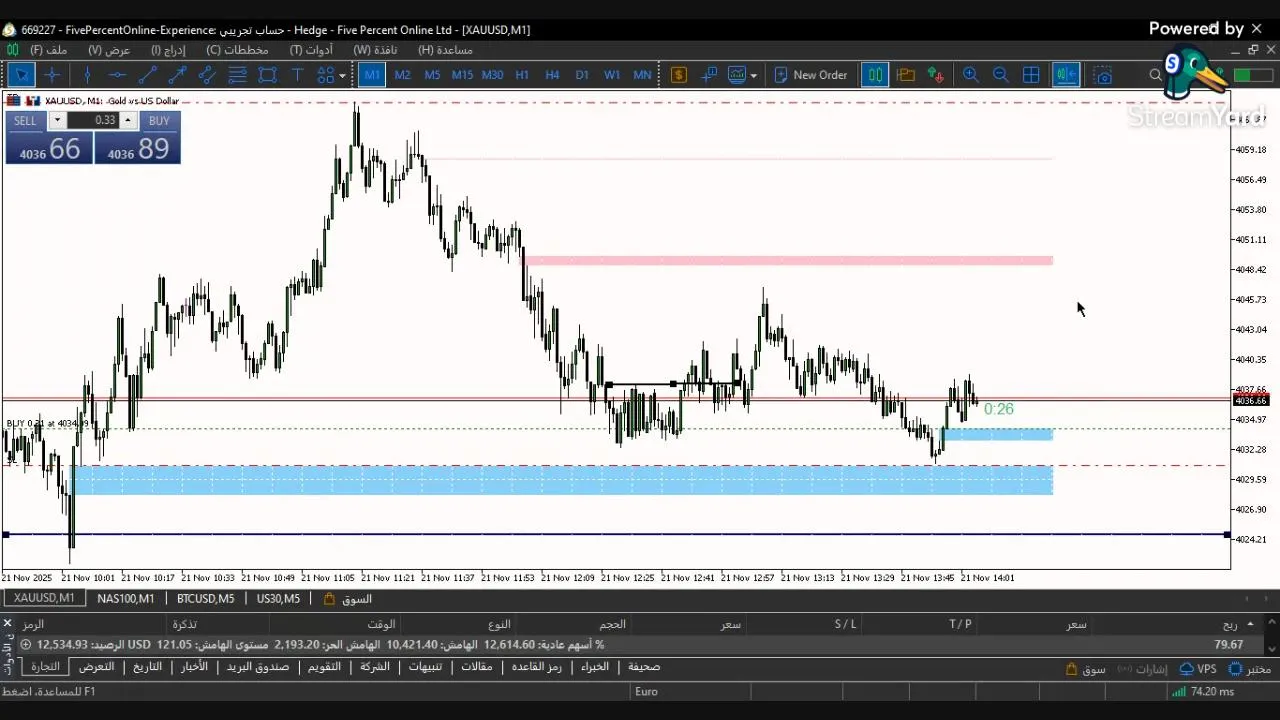Click the BUY 4036.89 button

138,148
